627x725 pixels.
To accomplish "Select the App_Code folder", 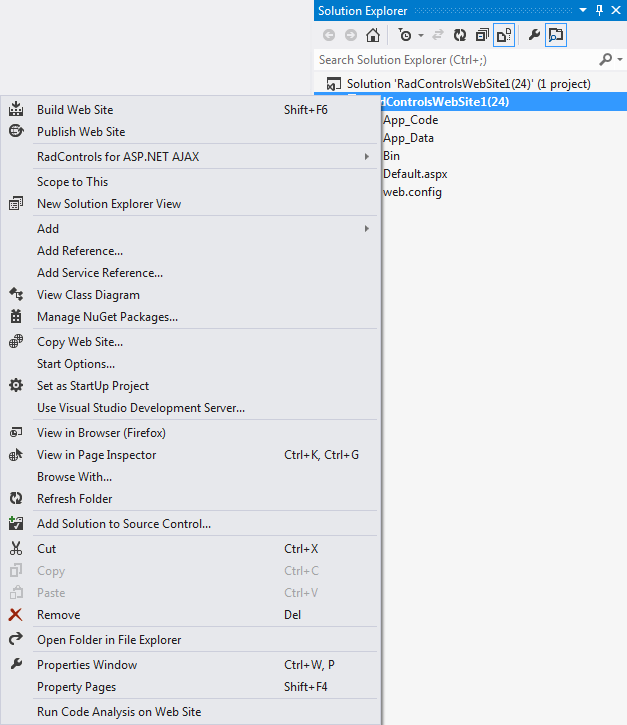I will click(x=410, y=120).
